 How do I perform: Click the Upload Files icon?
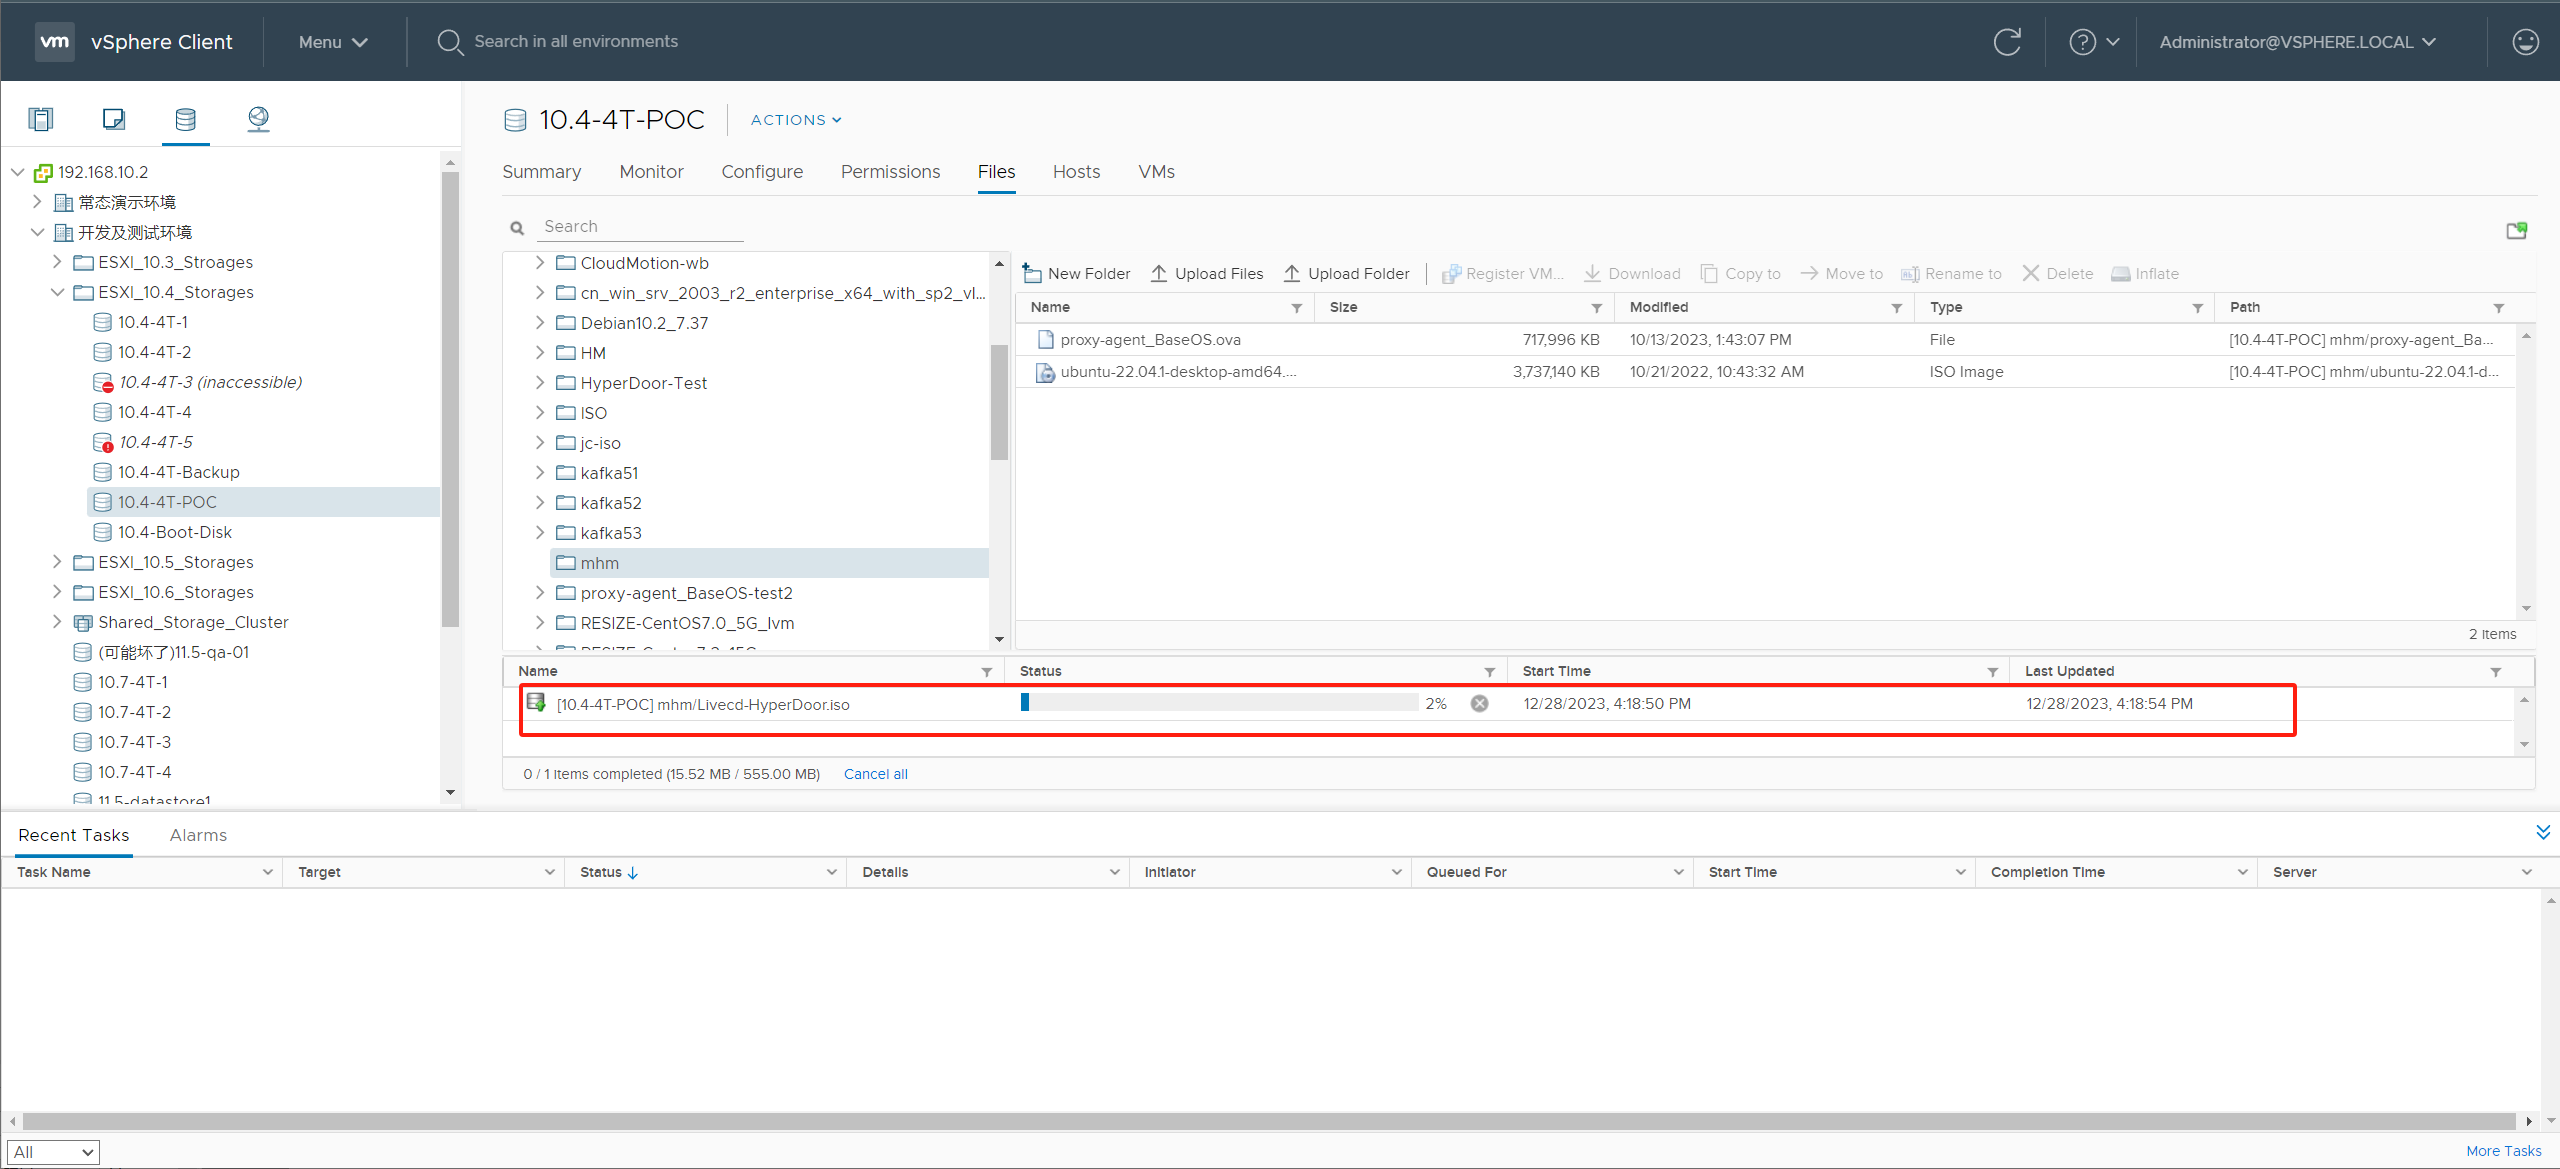click(1164, 273)
